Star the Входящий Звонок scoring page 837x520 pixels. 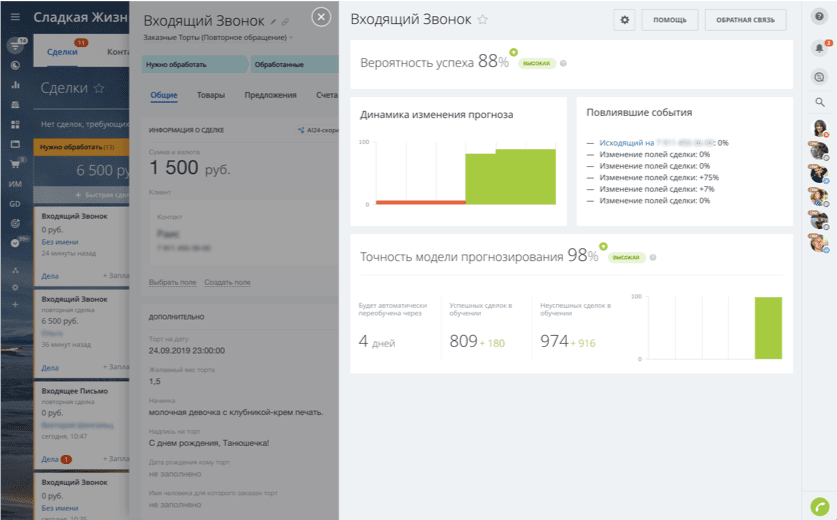(x=483, y=20)
